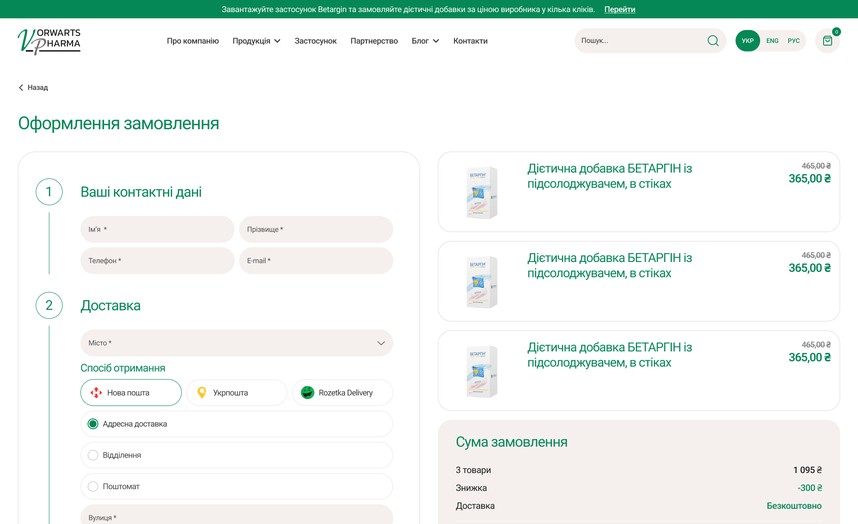Click the third product box thumbnail

click(482, 371)
